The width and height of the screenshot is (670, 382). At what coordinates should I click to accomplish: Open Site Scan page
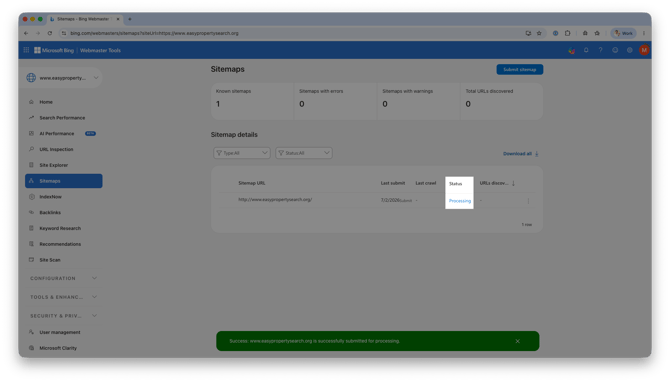[x=63, y=260]
